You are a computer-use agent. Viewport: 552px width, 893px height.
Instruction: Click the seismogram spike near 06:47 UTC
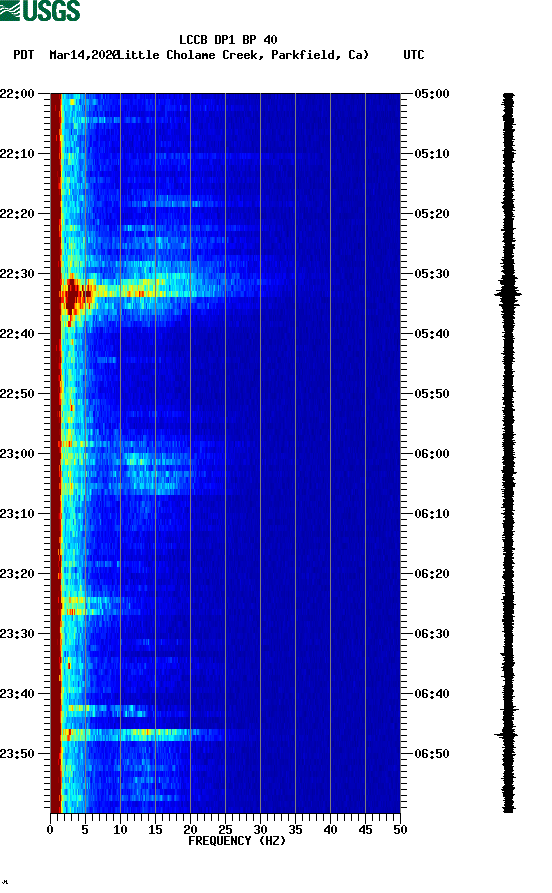pyautogui.click(x=506, y=735)
